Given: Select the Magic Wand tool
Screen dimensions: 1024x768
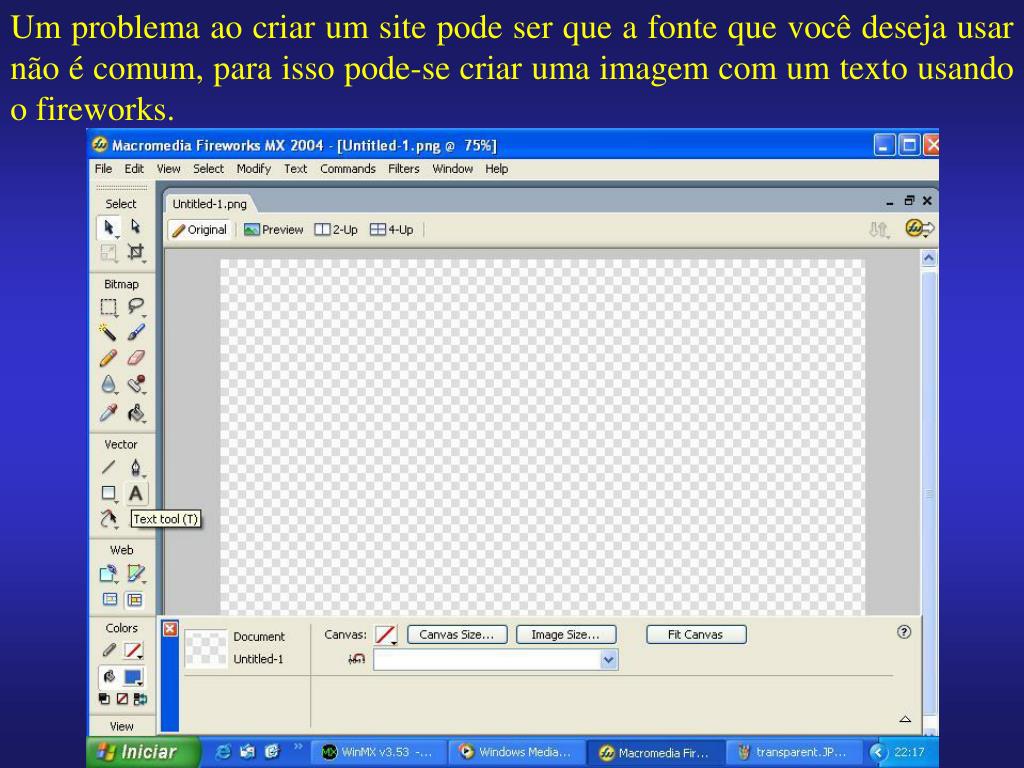Looking at the screenshot, I should [108, 332].
